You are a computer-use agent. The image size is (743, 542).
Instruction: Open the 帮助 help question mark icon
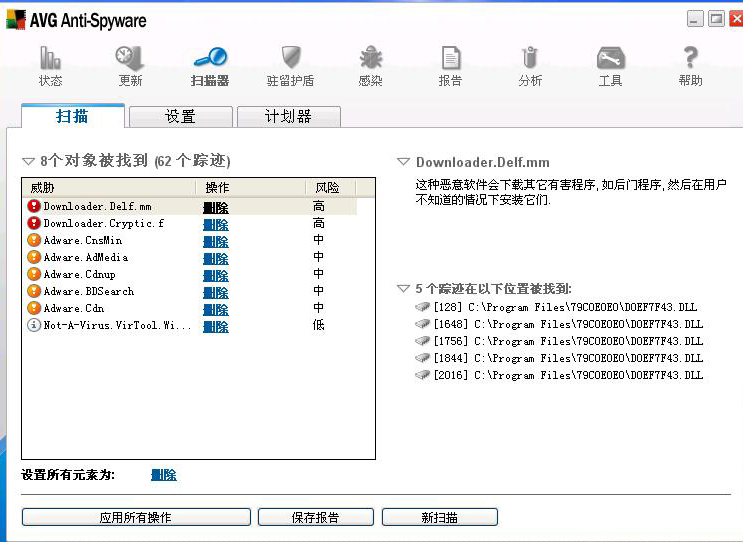point(690,58)
